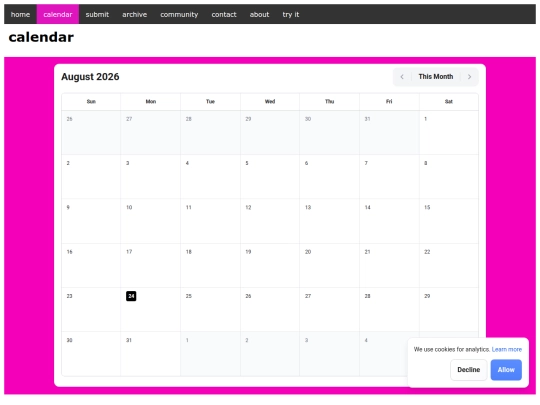Open the home nav item
The height and width of the screenshot is (405, 540).
coord(20,14)
